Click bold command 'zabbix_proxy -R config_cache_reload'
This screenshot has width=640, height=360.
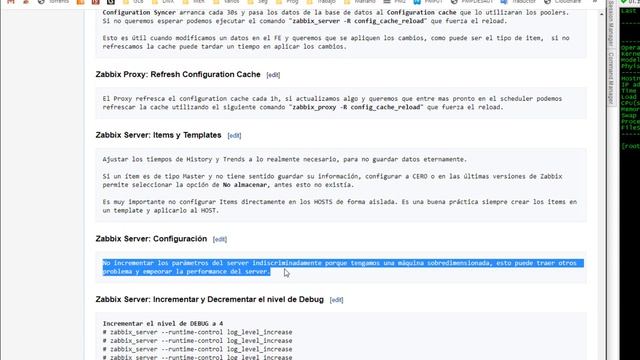click(x=357, y=107)
